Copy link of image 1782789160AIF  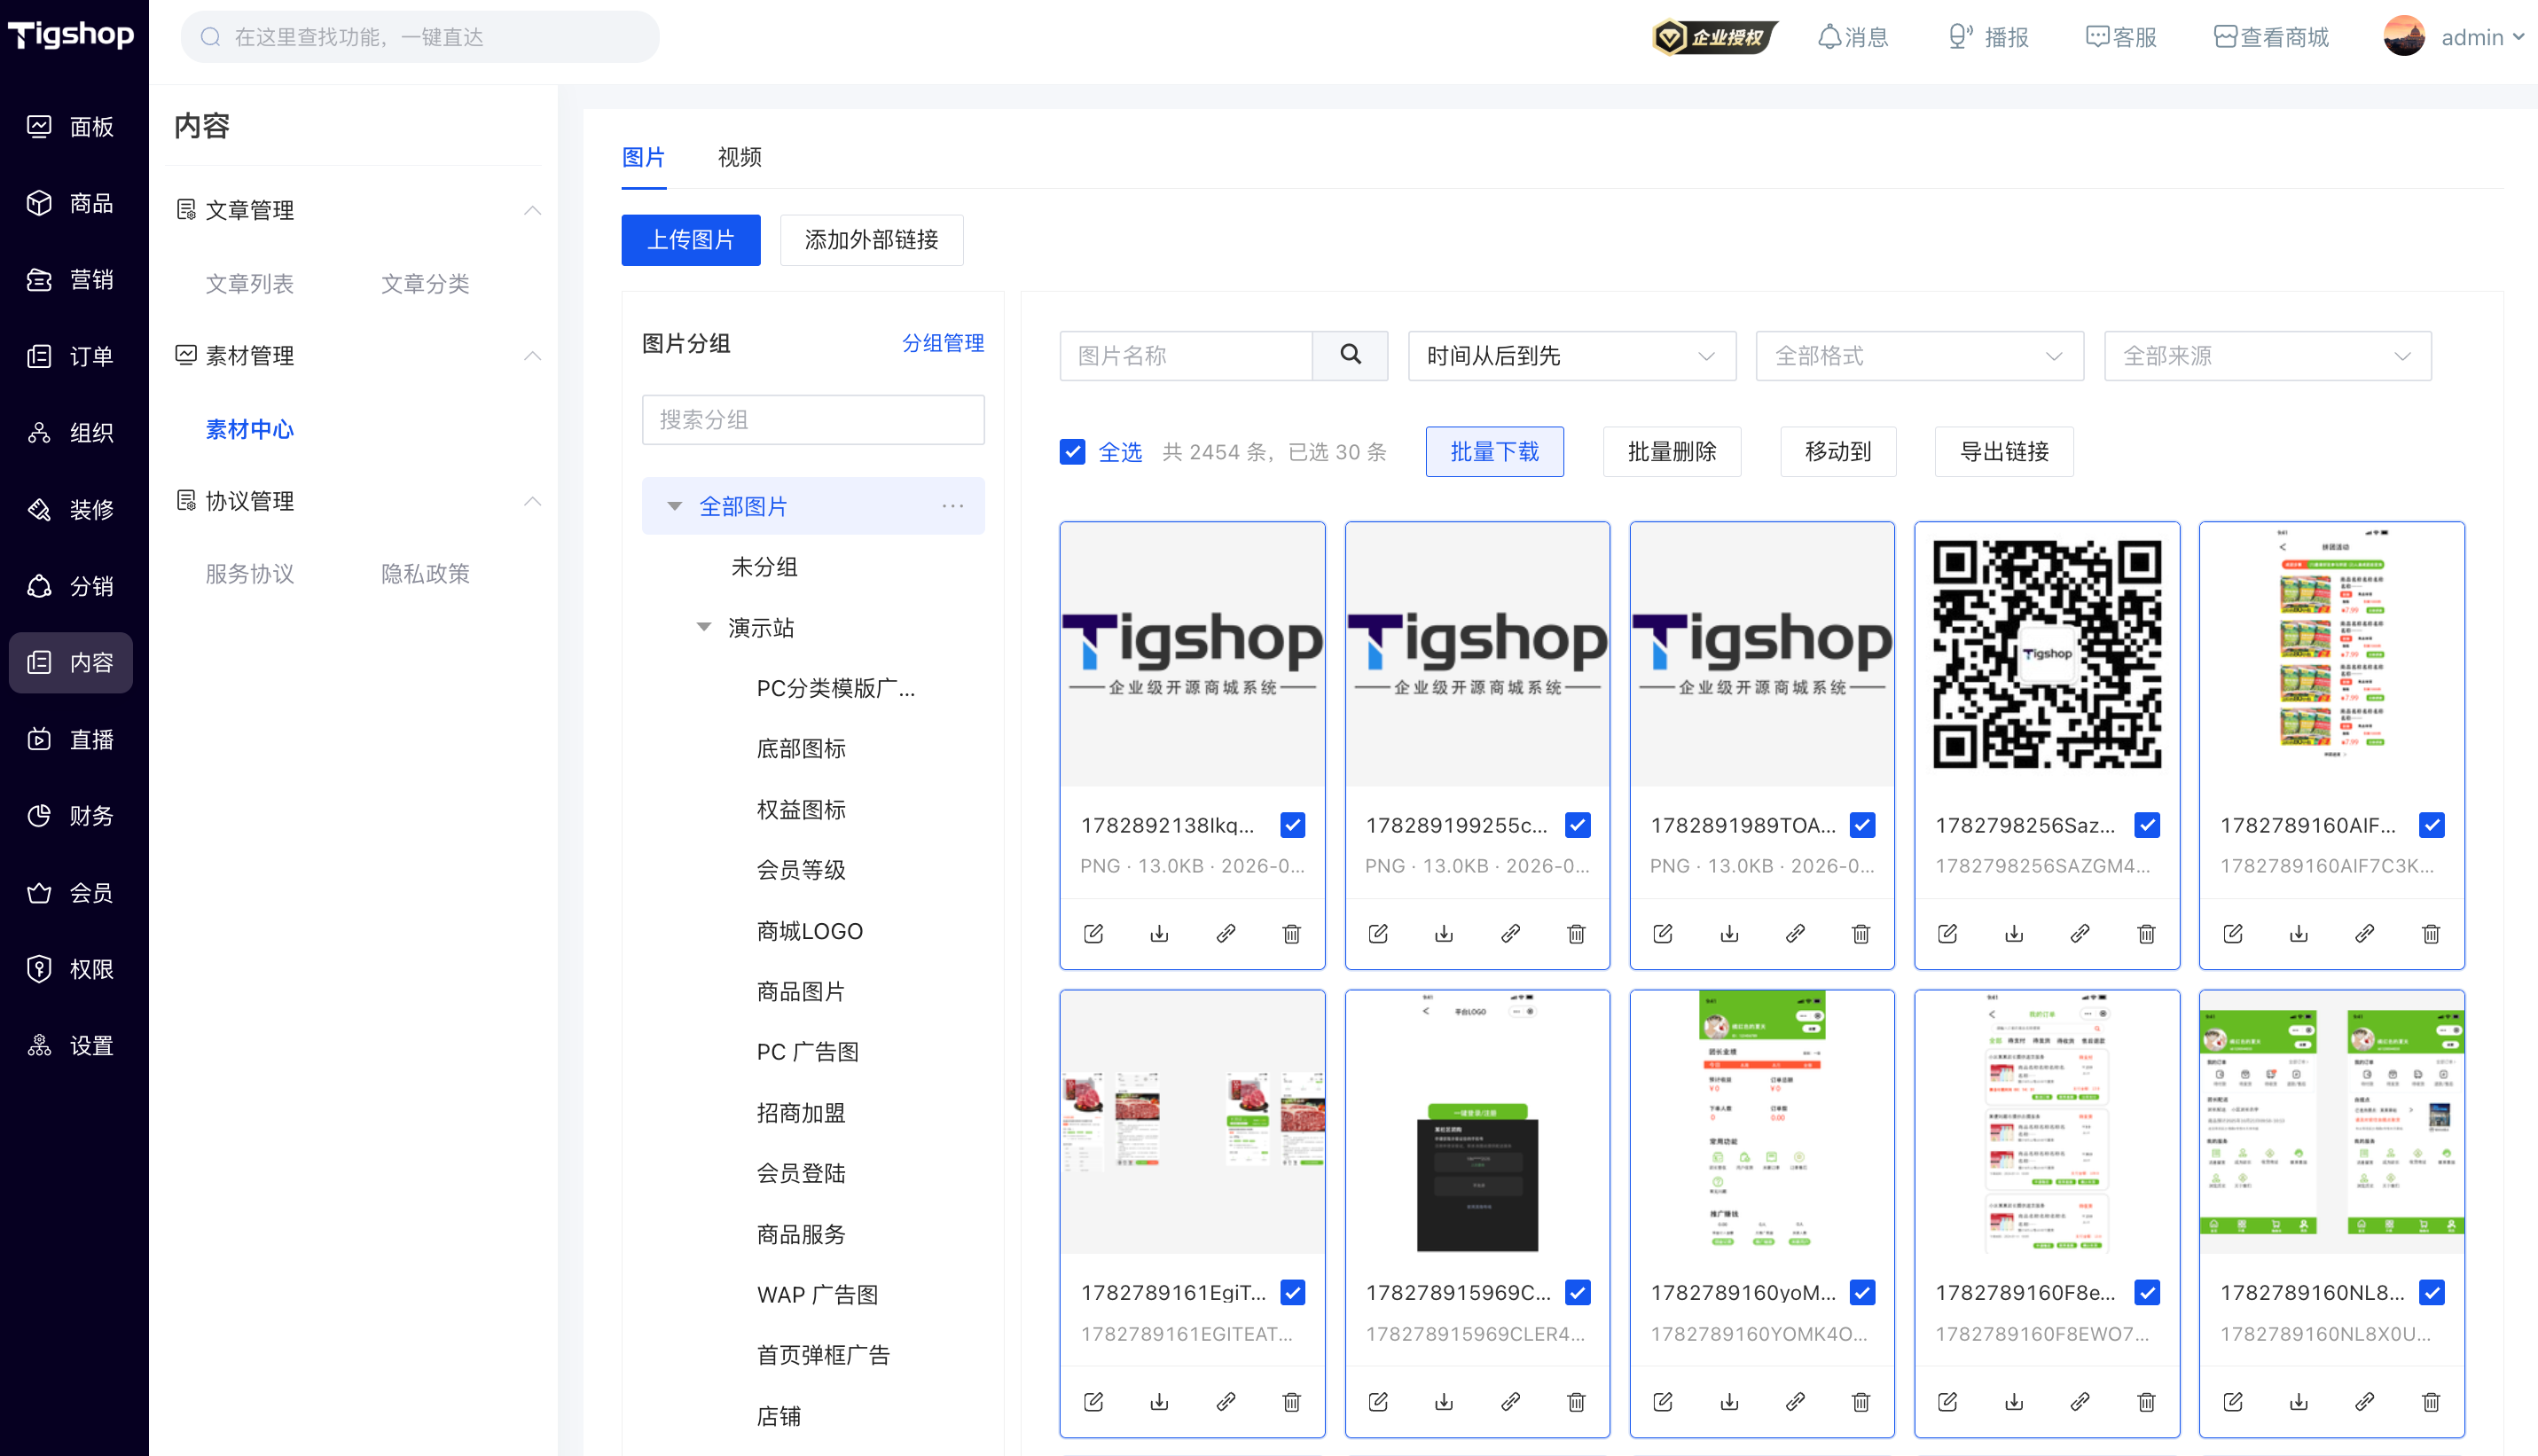2365,933
